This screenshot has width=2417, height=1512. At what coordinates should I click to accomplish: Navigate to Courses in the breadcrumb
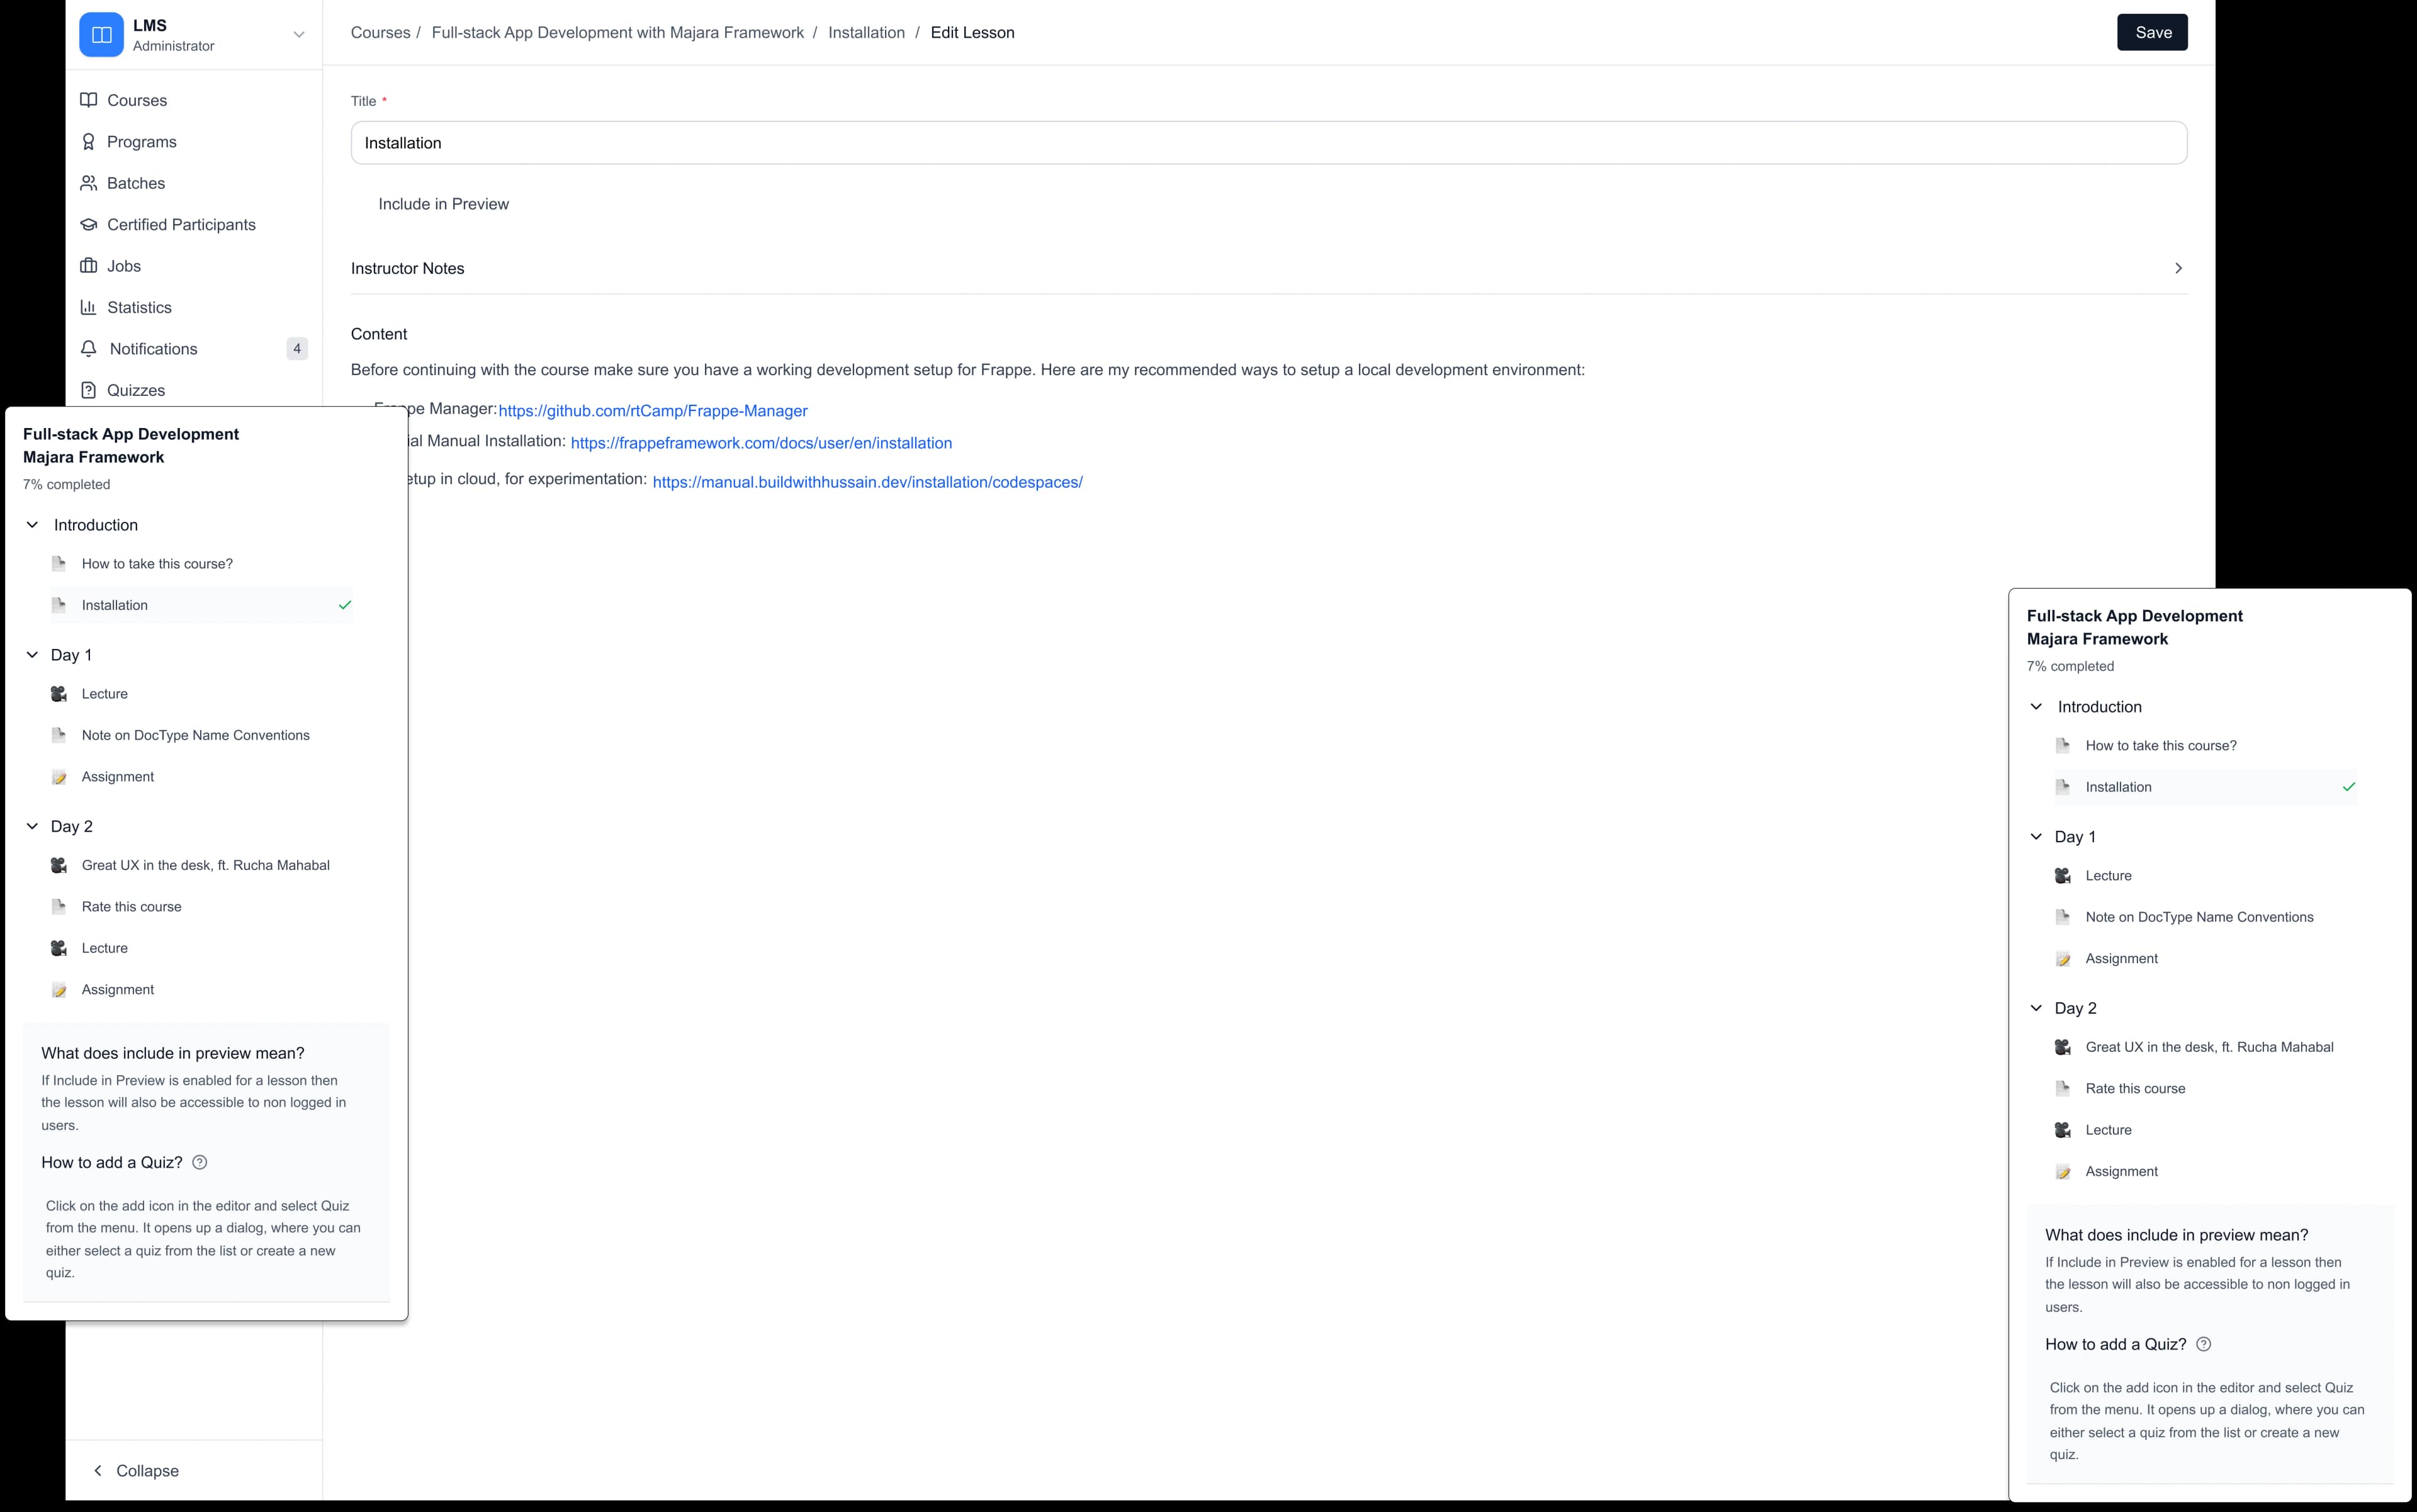380,32
